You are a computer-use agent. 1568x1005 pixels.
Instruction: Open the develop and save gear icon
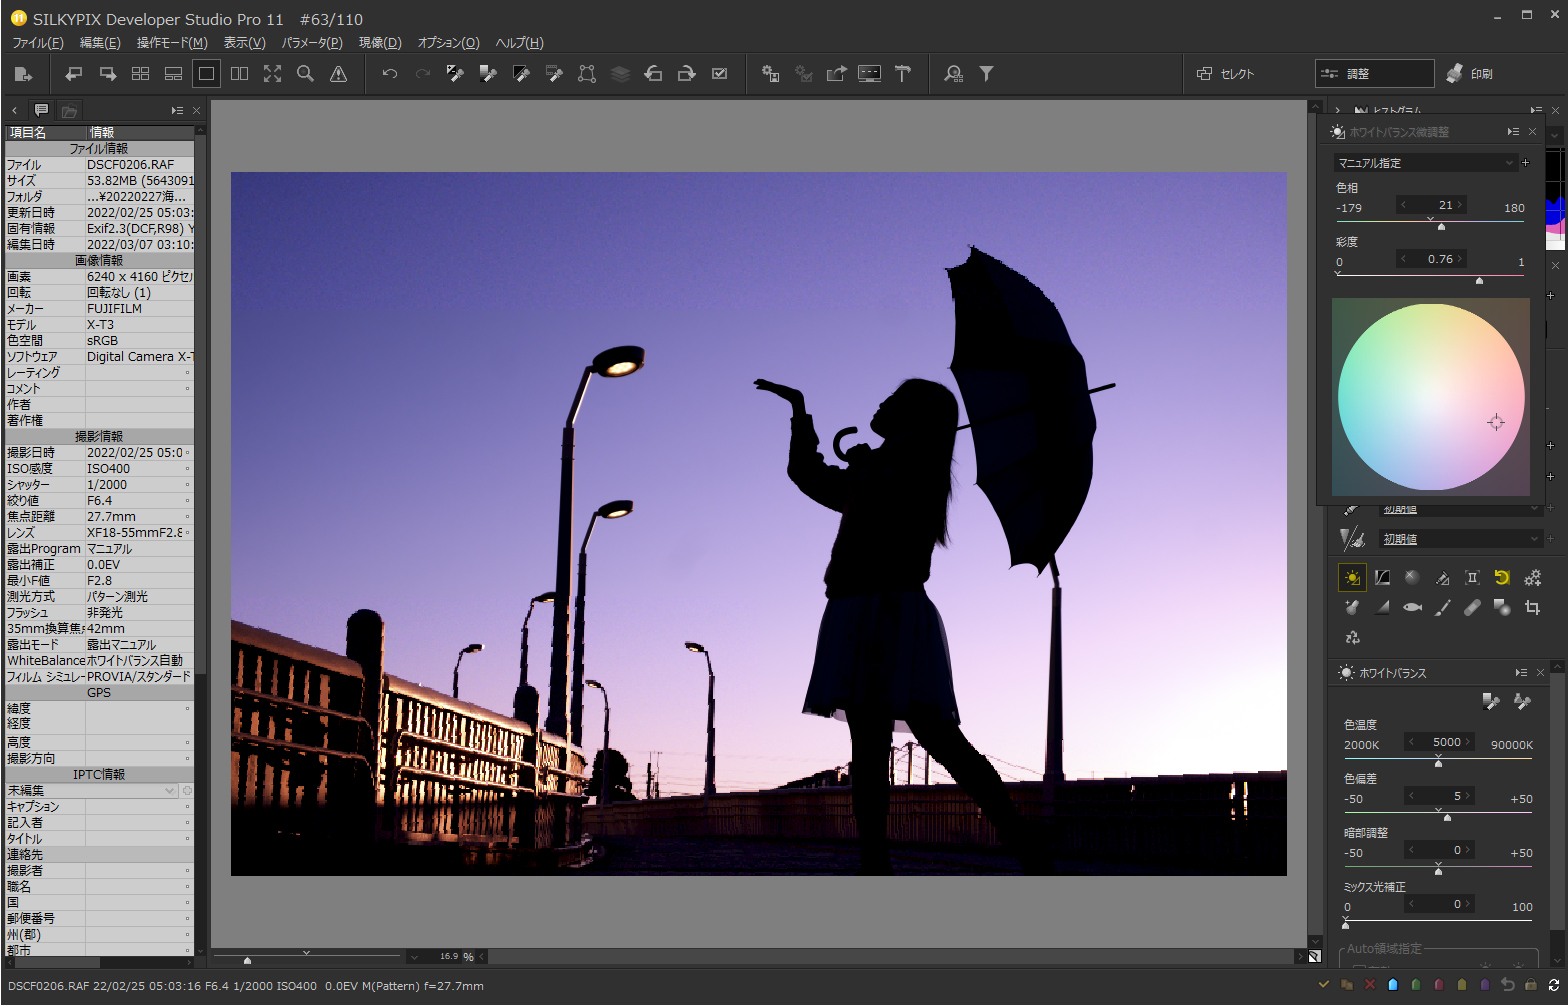pyautogui.click(x=770, y=74)
